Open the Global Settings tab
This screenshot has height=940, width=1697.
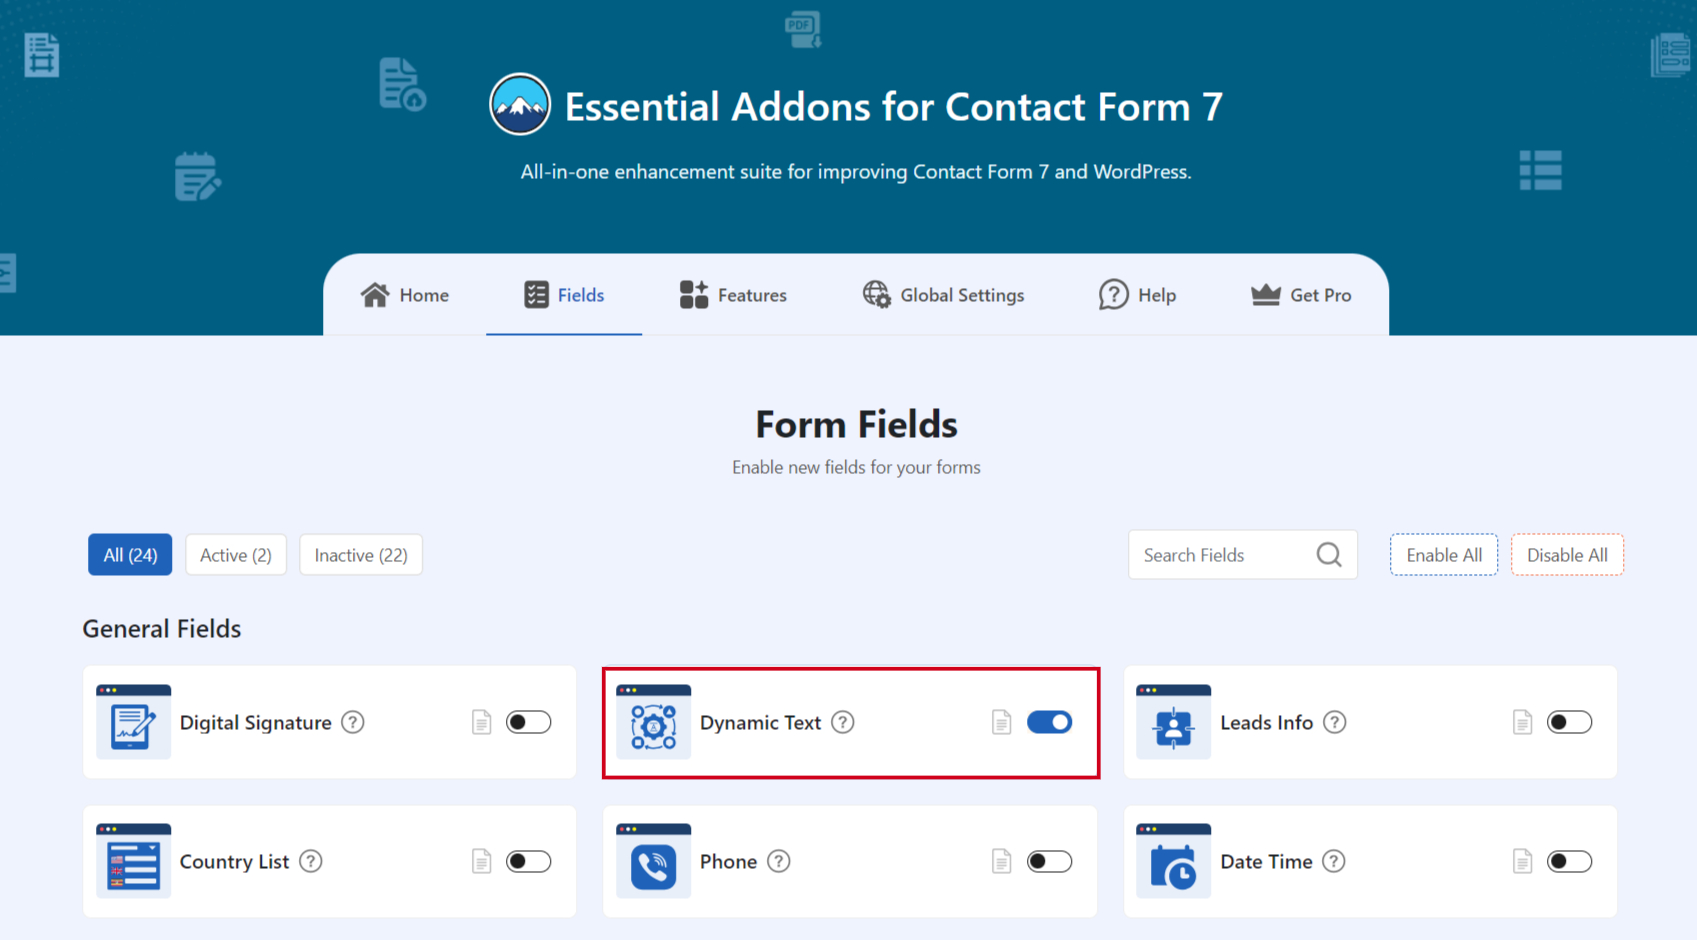tap(943, 295)
